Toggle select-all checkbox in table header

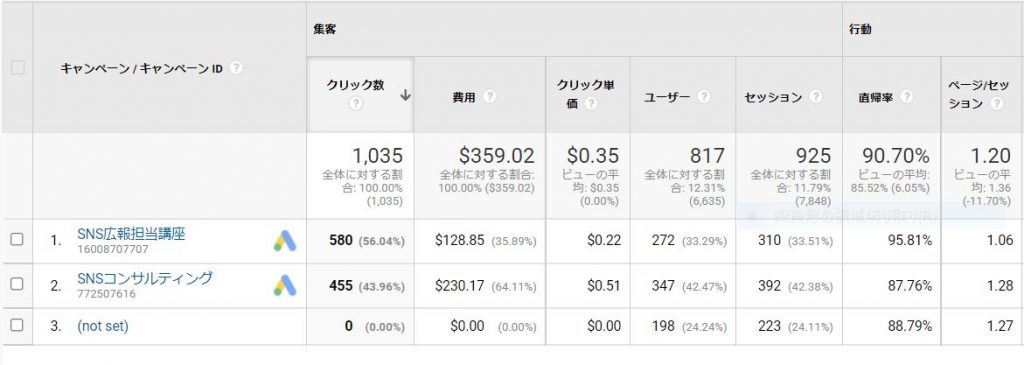pyautogui.click(x=18, y=67)
